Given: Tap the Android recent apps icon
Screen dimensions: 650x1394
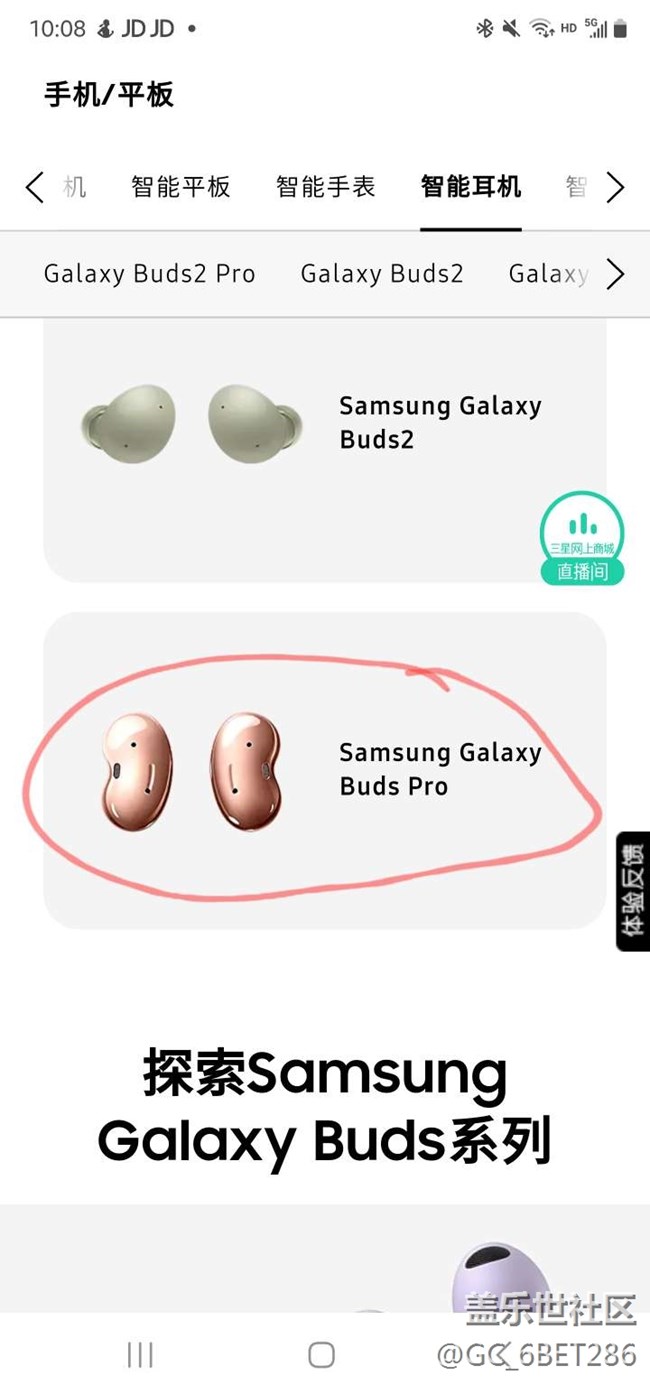Looking at the screenshot, I should pos(140,1354).
